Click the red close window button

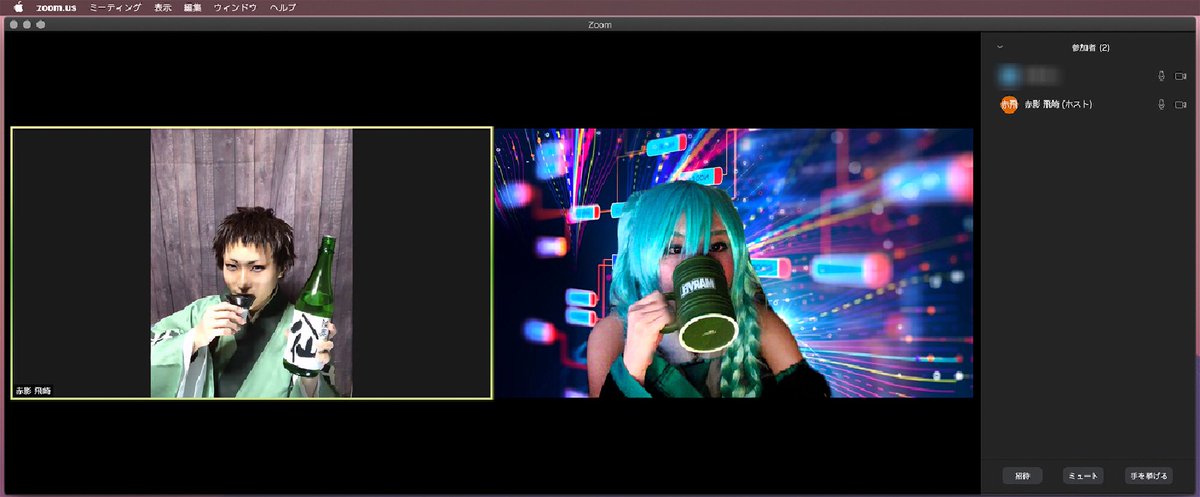pos(13,25)
